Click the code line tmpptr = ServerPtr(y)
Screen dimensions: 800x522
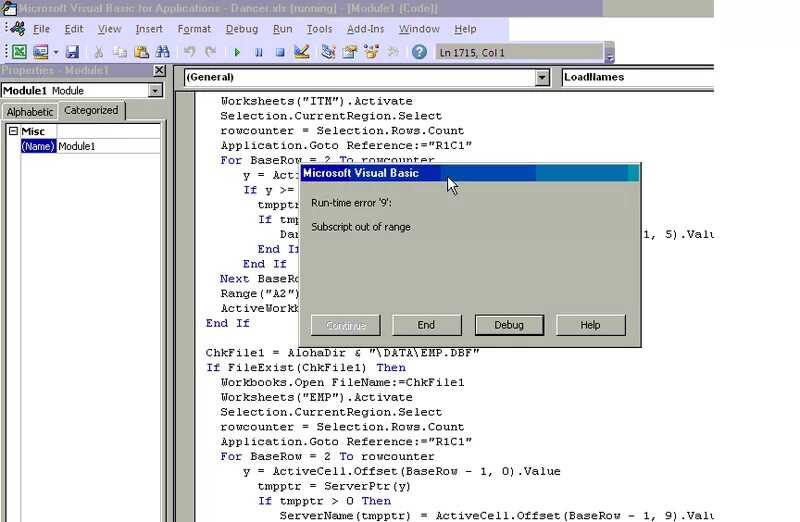pyautogui.click(x=334, y=486)
